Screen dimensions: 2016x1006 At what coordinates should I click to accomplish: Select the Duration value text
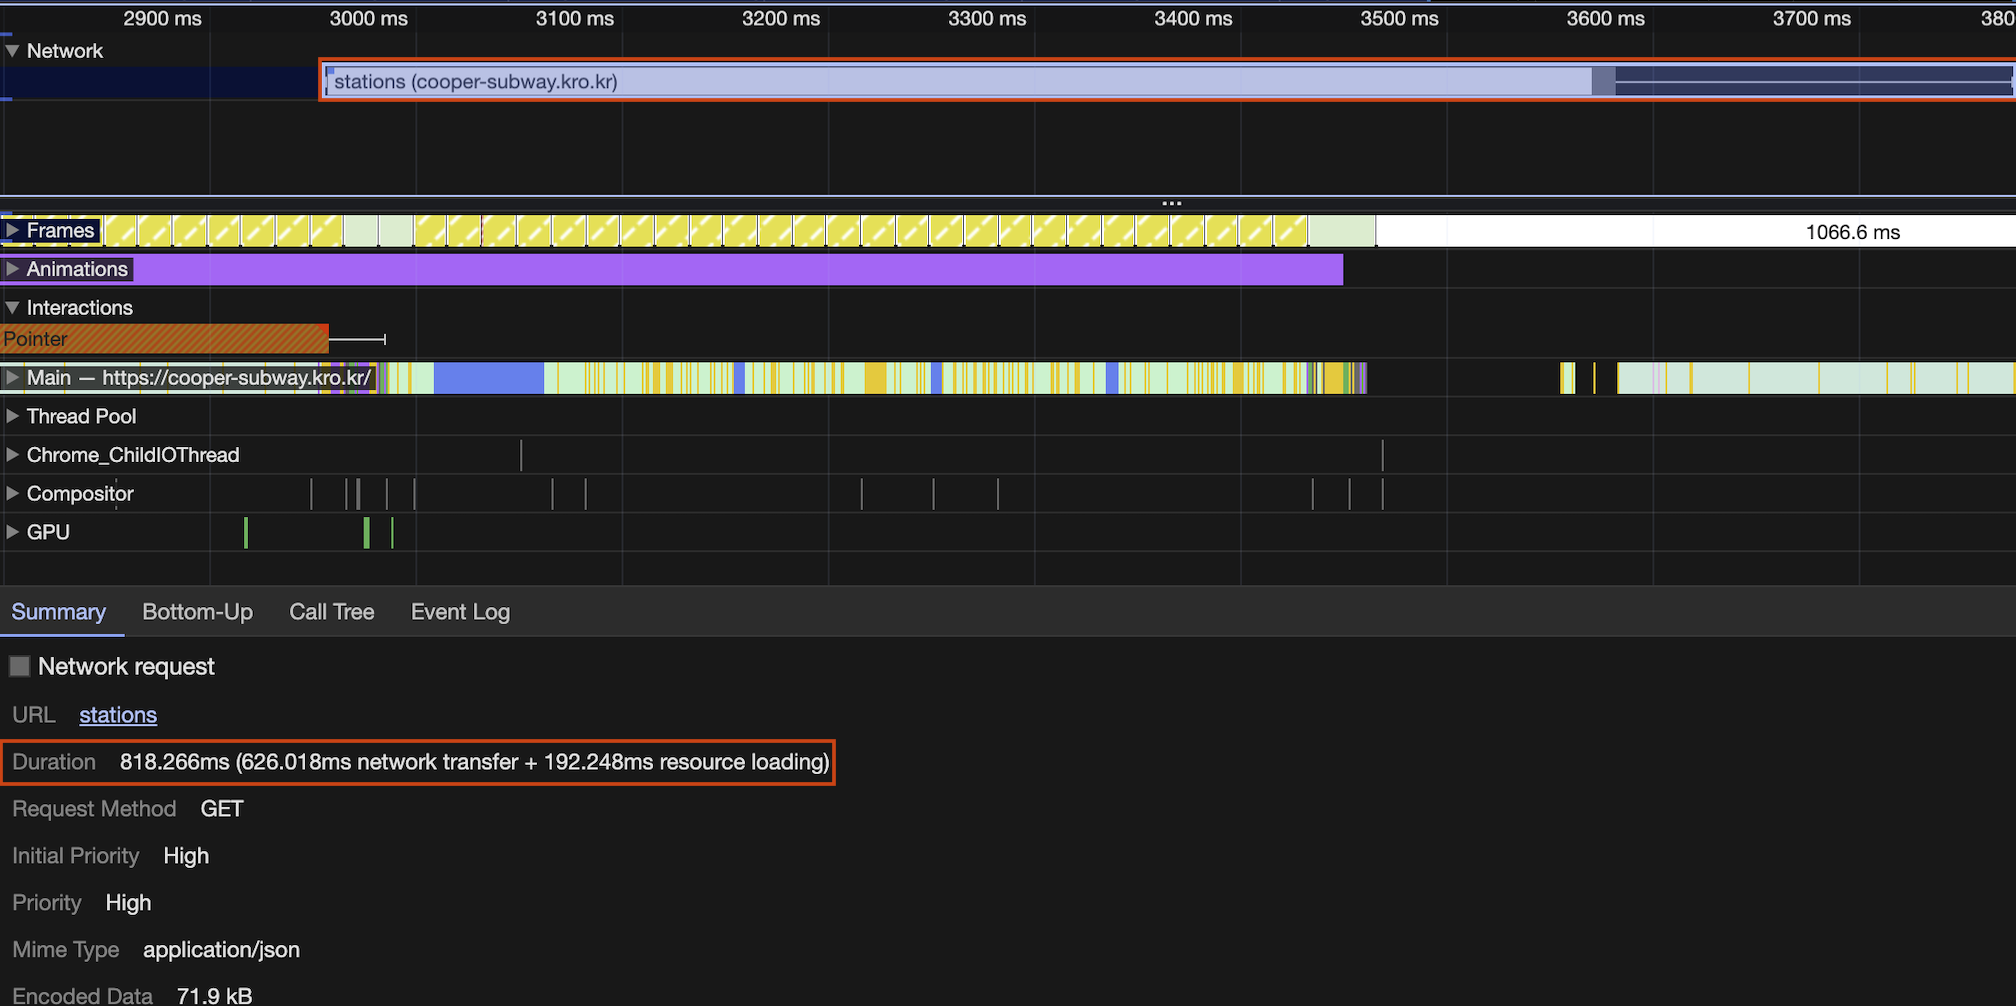coord(474,762)
